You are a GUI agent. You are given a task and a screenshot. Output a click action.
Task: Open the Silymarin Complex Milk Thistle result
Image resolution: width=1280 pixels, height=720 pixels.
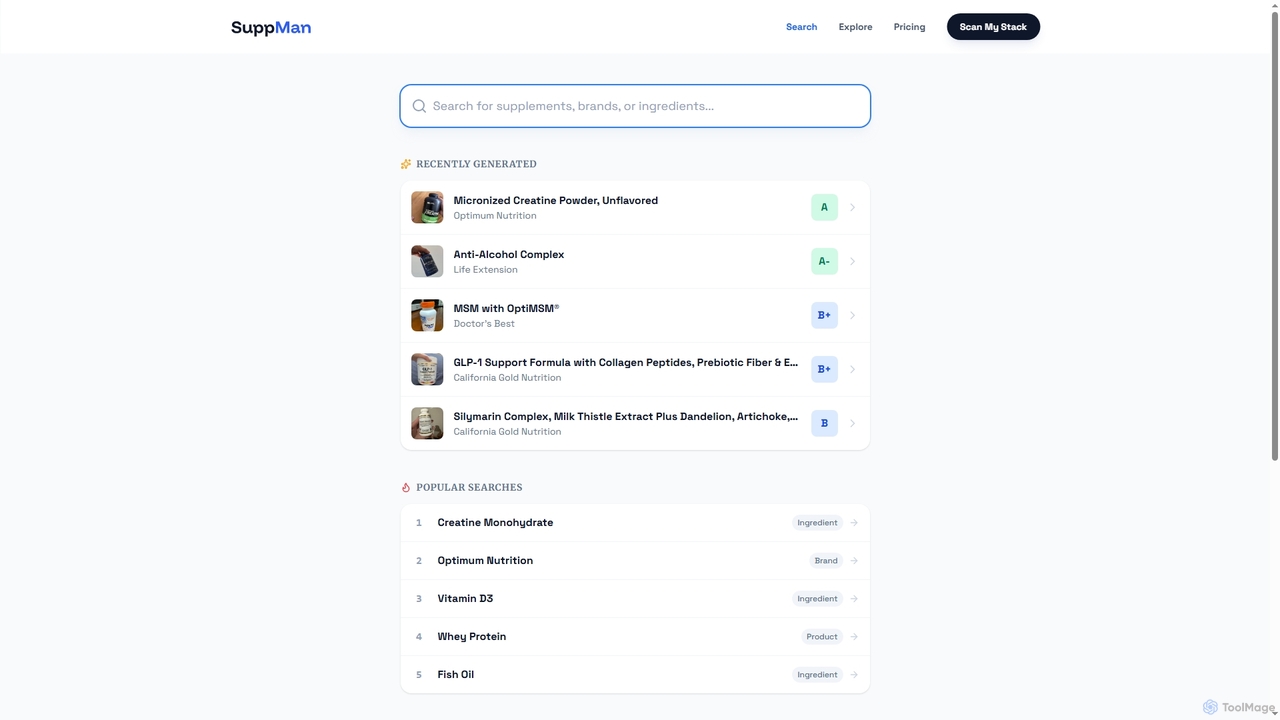[635, 424]
